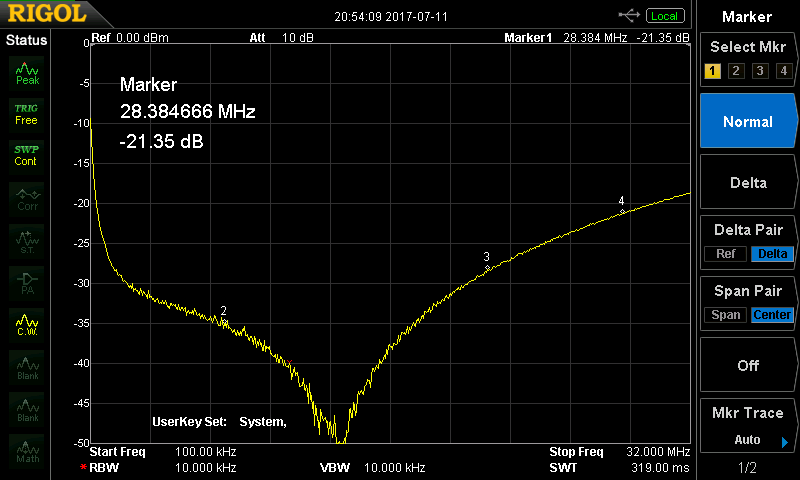Image resolution: width=800 pixels, height=480 pixels.
Task: Select marker 2 in Select Mkr
Action: pyautogui.click(x=736, y=71)
